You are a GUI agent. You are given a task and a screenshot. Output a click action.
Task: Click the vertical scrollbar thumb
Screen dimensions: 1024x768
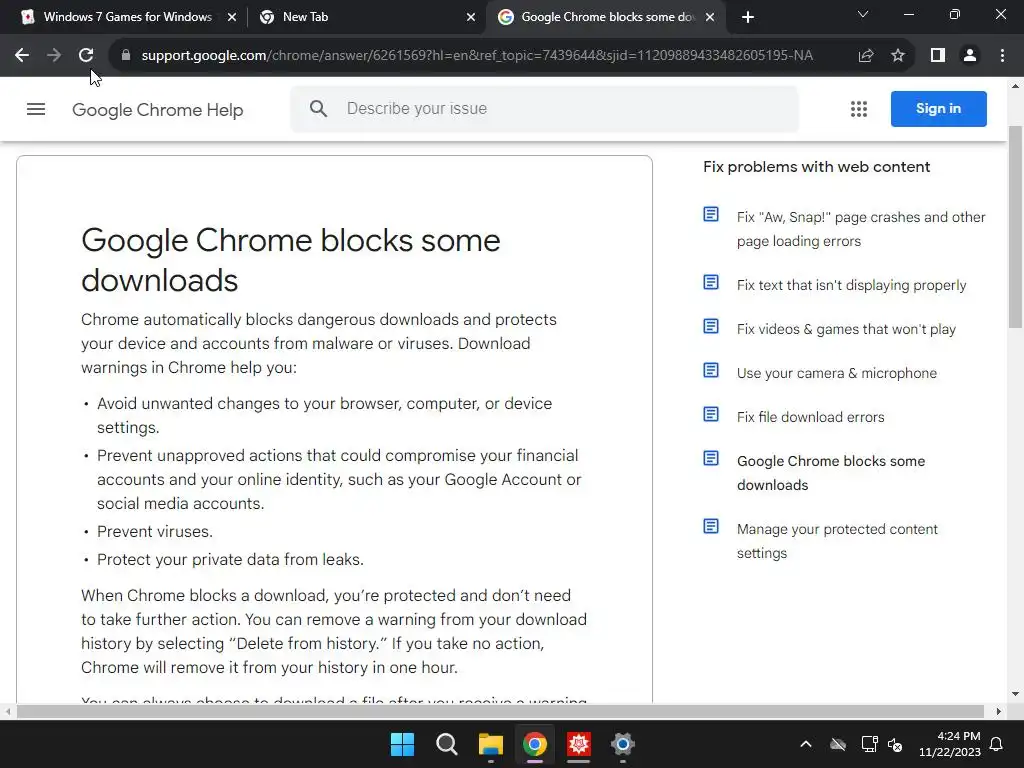click(1016, 227)
